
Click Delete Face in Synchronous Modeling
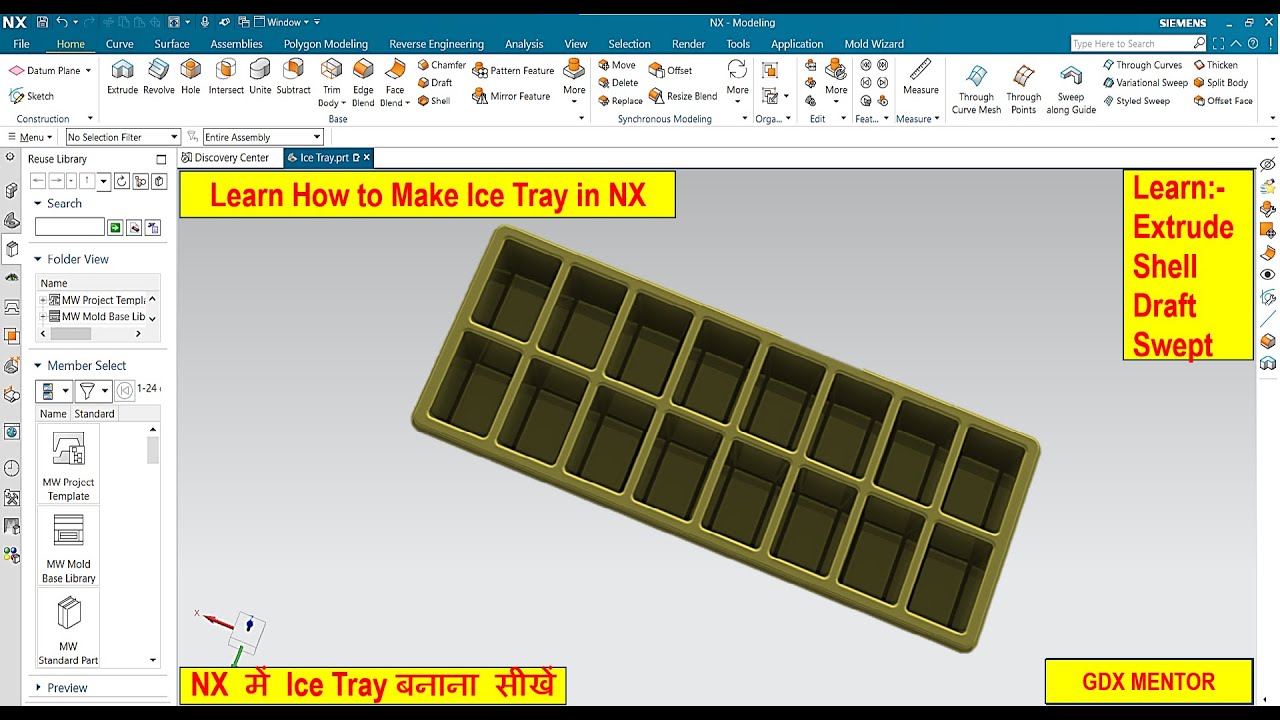coord(618,83)
